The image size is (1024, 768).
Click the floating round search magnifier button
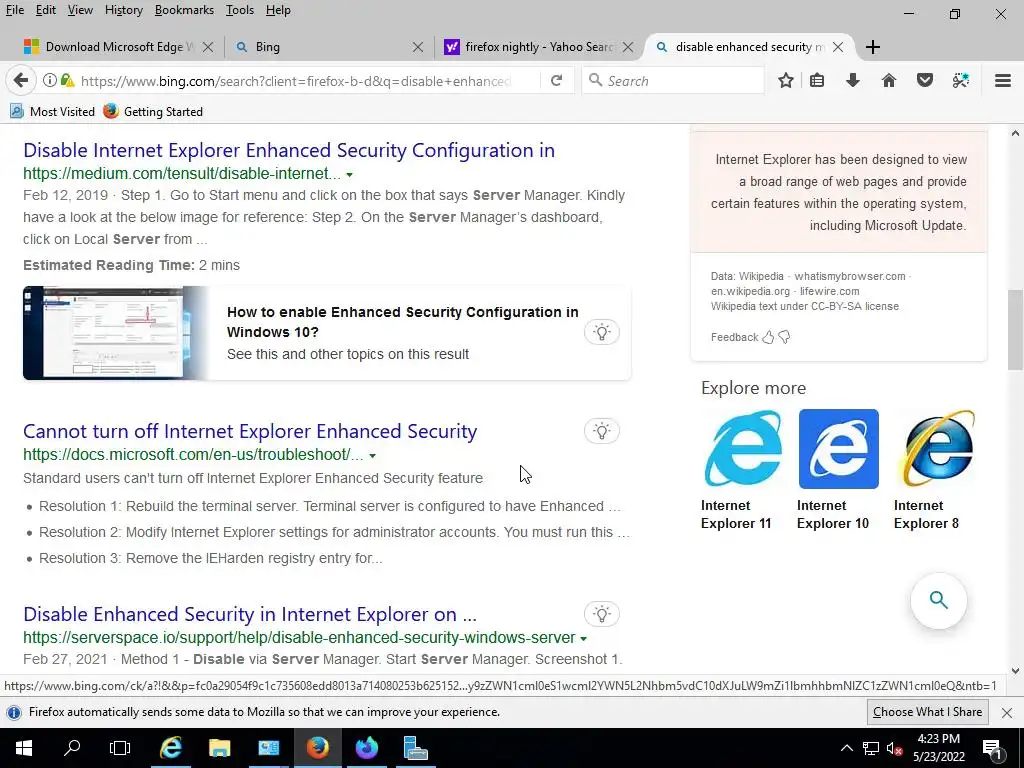coord(938,600)
